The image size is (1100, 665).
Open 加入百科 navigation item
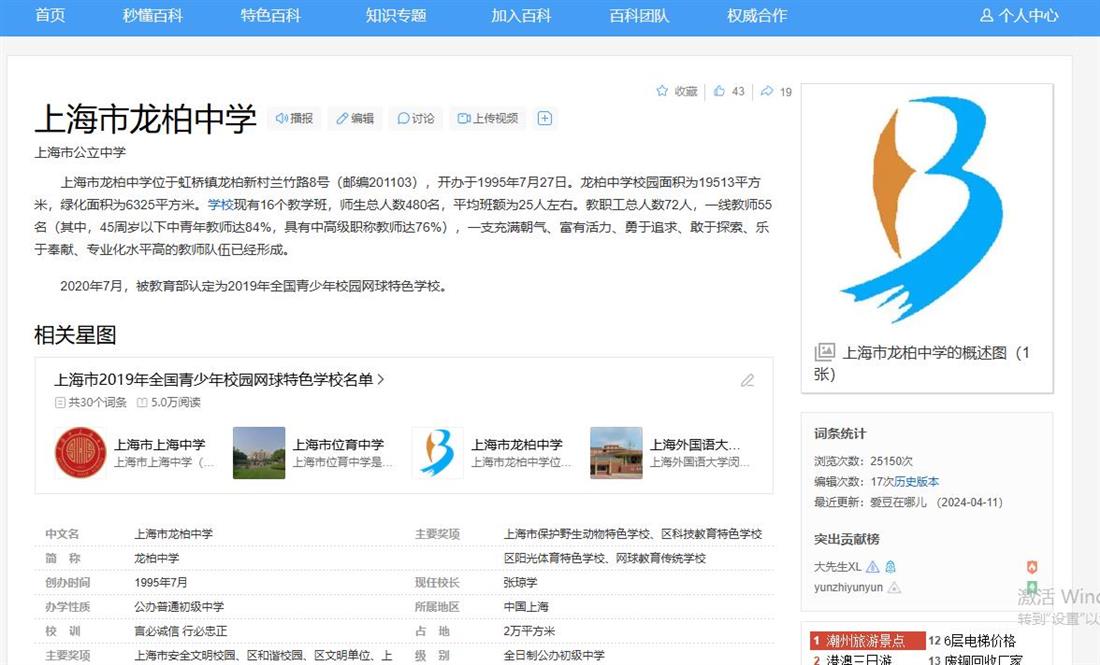521,15
